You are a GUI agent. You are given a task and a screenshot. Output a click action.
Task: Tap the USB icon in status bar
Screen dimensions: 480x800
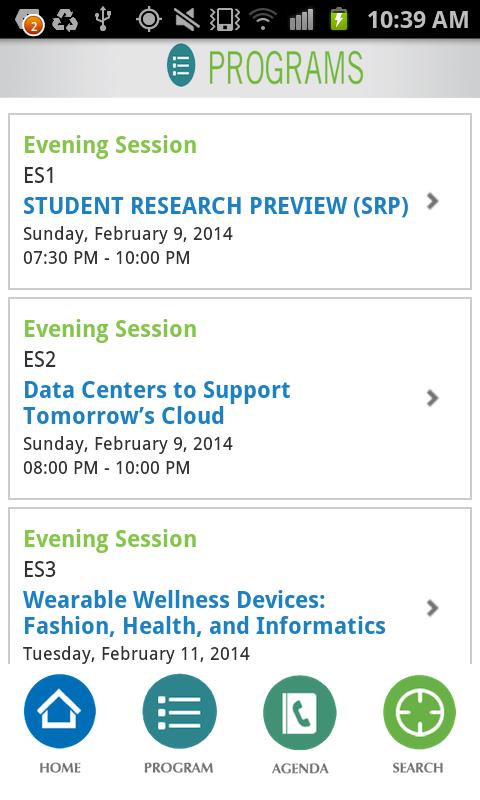tap(103, 19)
